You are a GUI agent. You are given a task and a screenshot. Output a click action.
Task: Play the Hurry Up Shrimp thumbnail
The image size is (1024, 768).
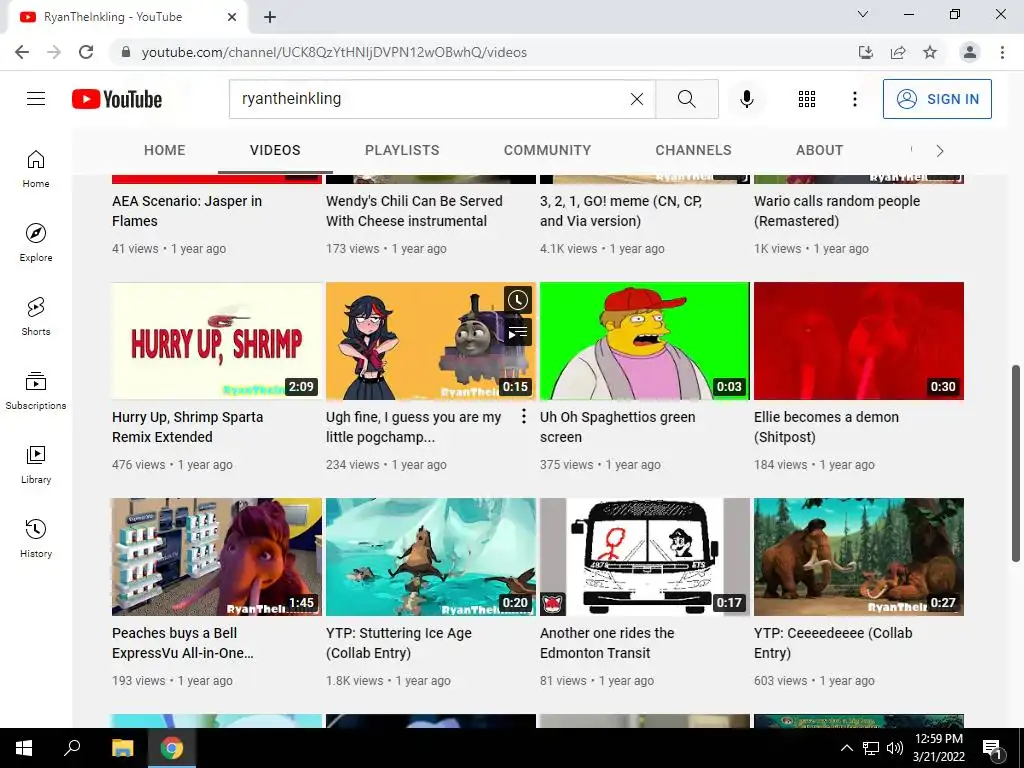[217, 341]
